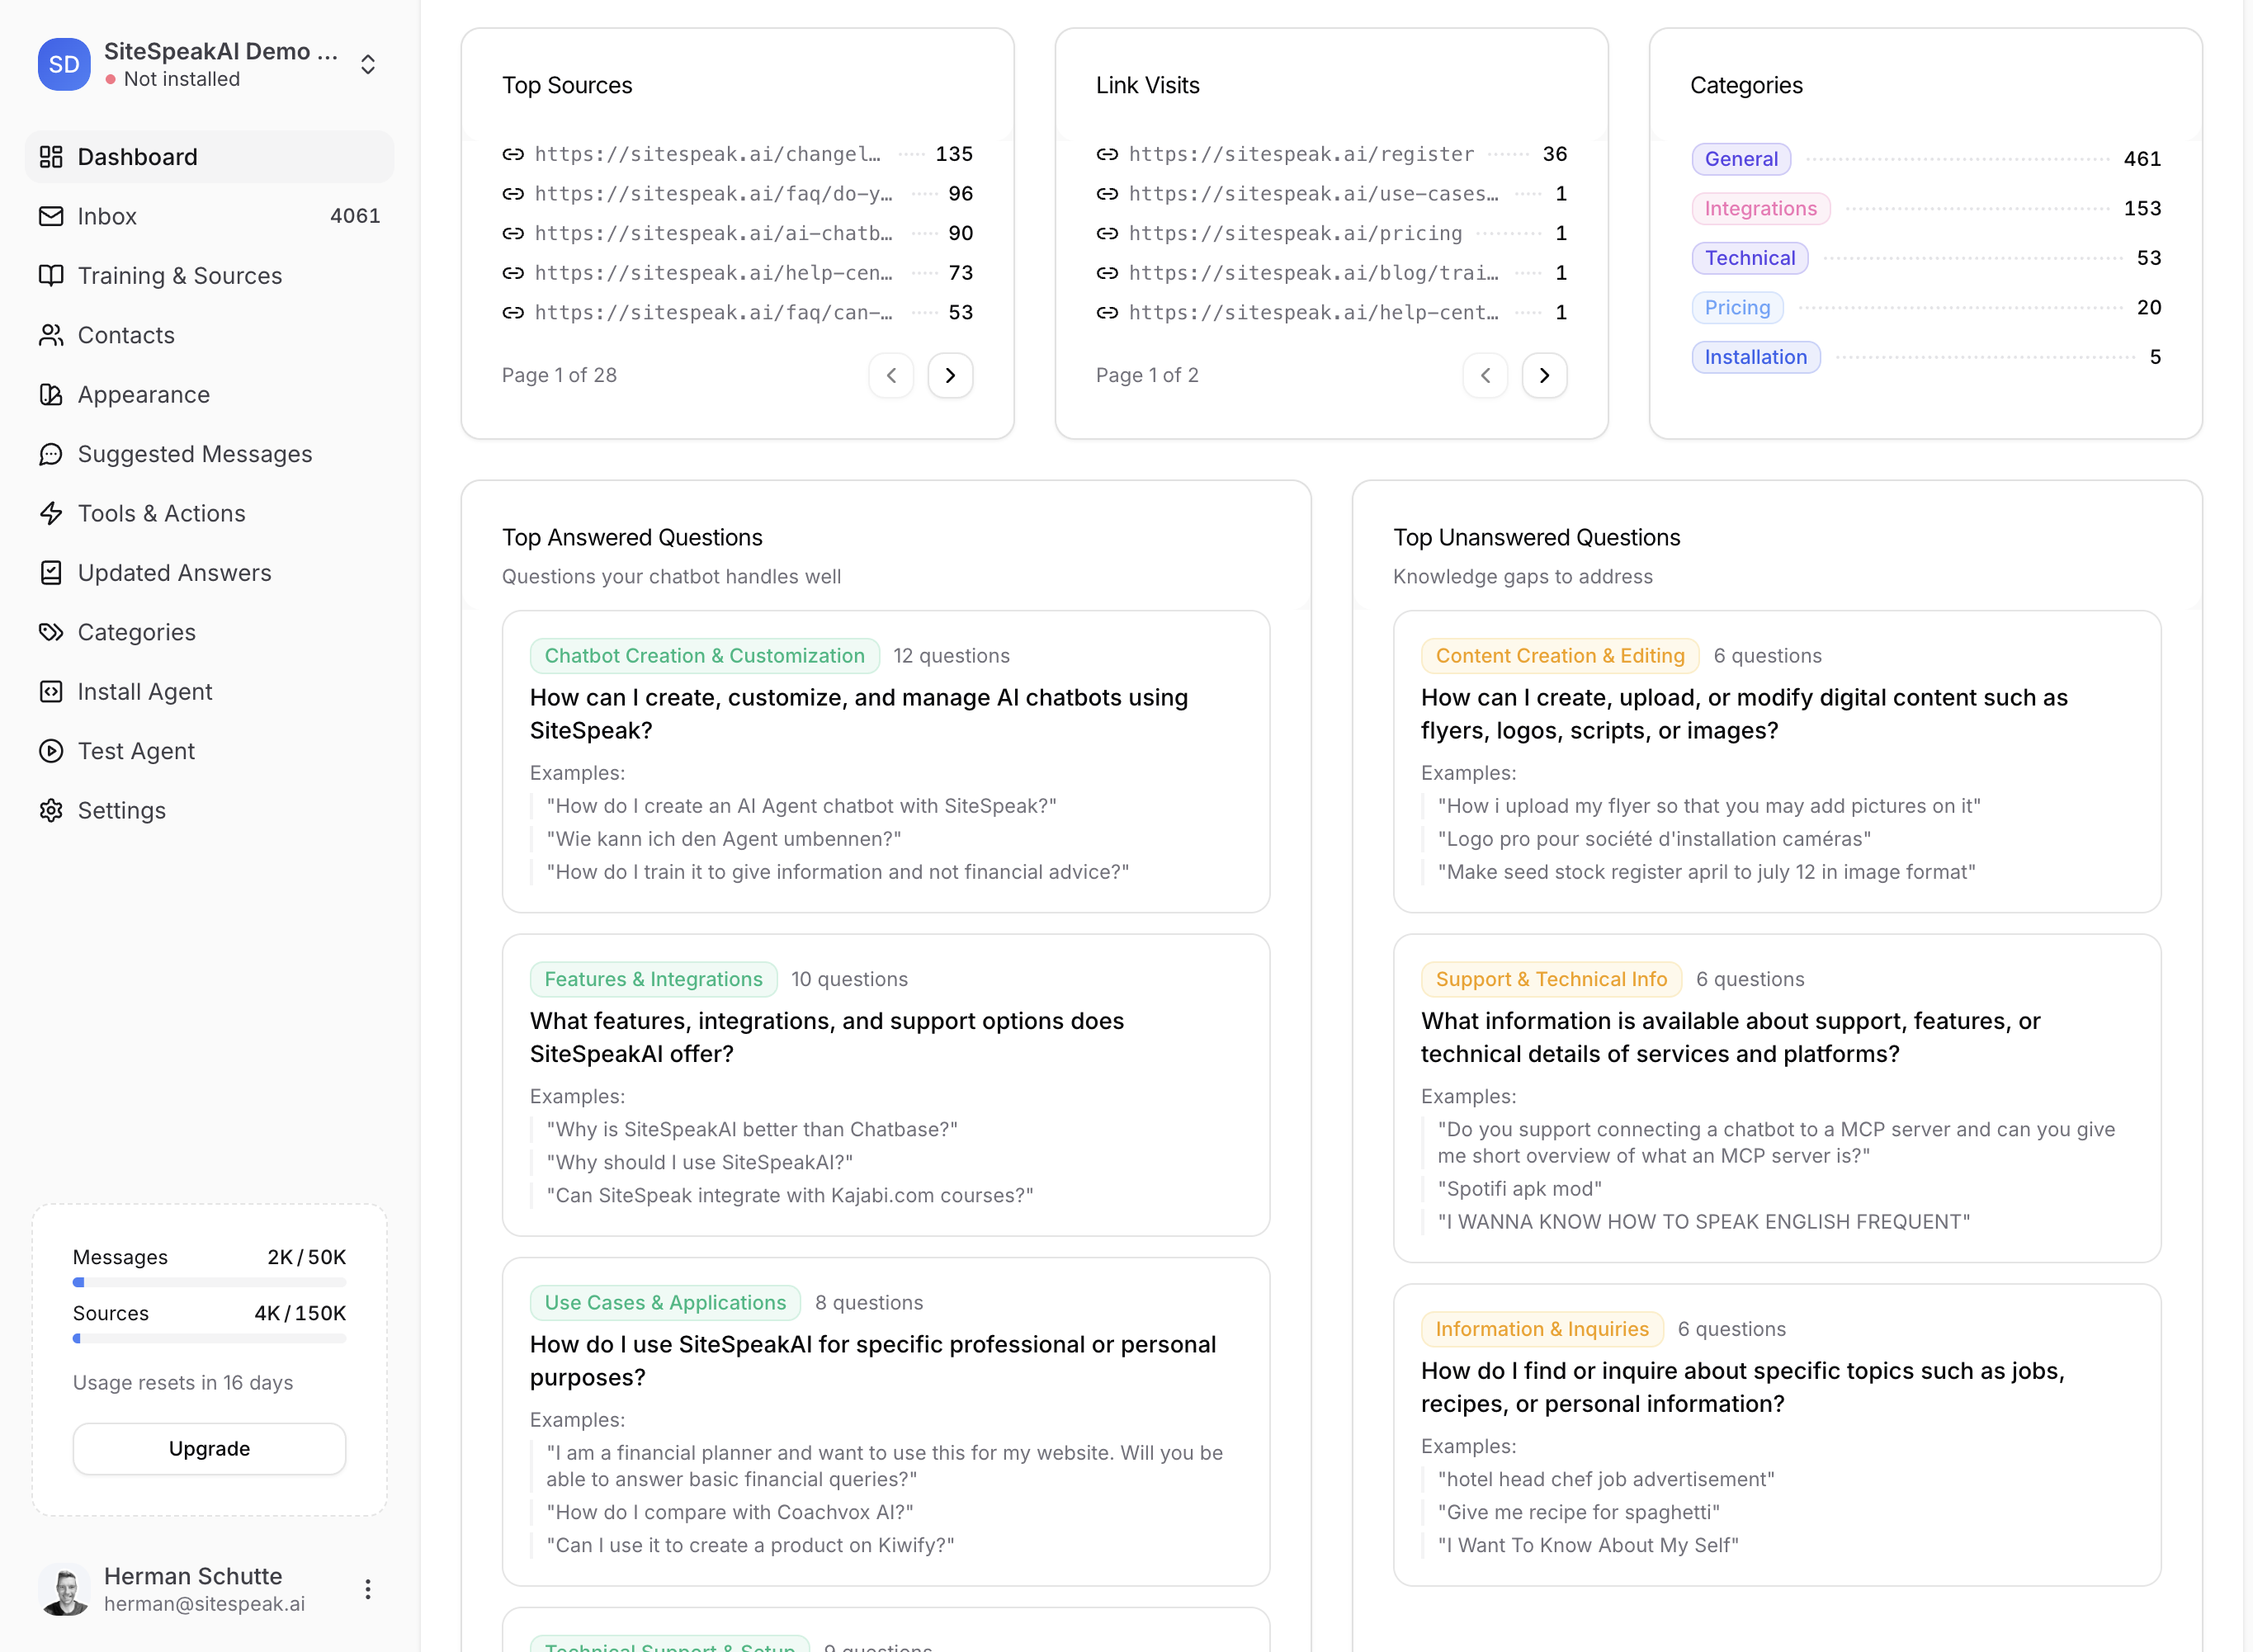Open Herman Schutte account options menu
This screenshot has height=1652, width=2253.
tap(368, 1589)
